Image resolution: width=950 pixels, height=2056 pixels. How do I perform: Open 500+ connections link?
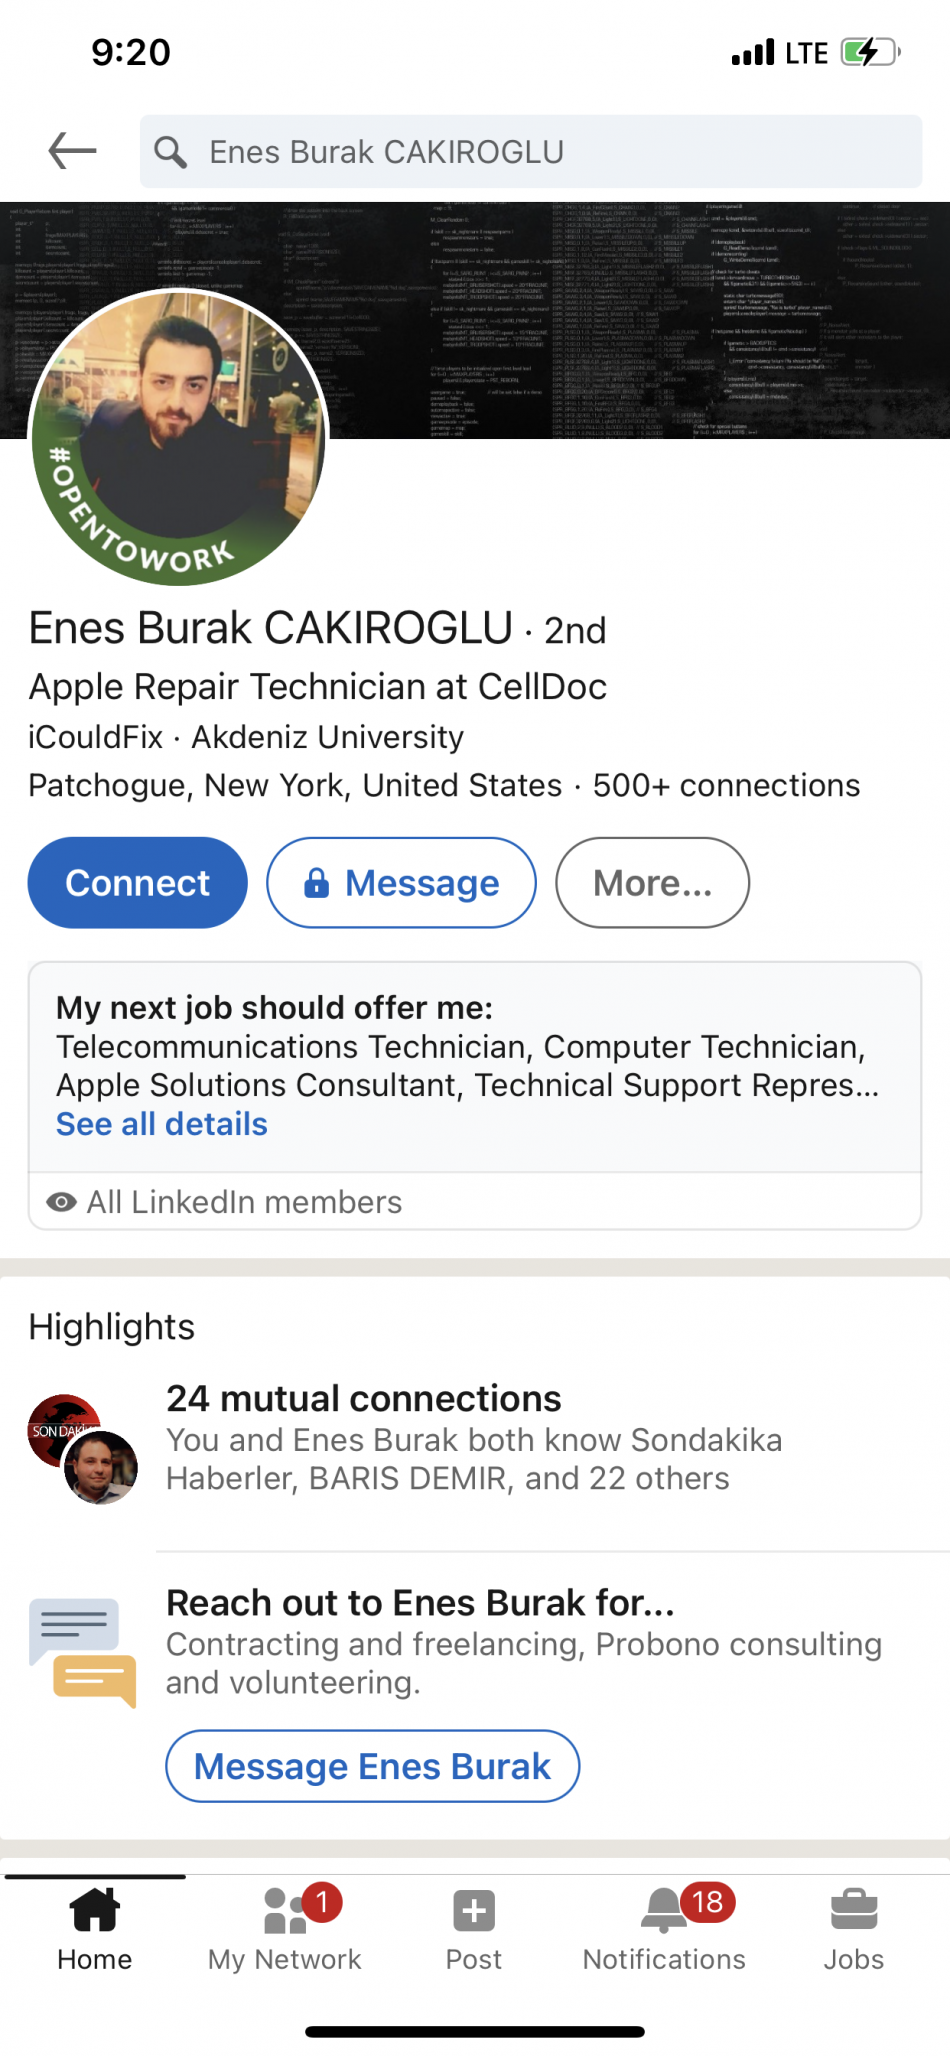726,785
